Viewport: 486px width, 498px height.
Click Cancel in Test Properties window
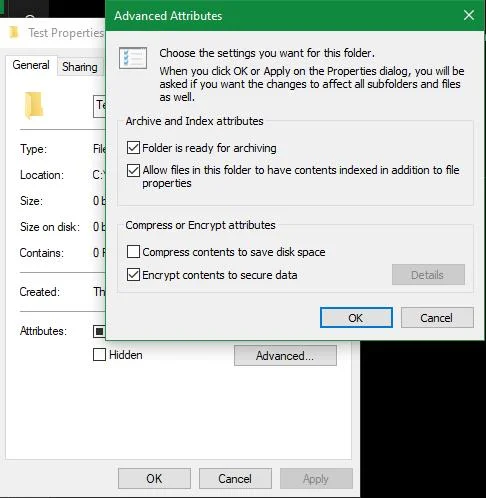tap(235, 479)
